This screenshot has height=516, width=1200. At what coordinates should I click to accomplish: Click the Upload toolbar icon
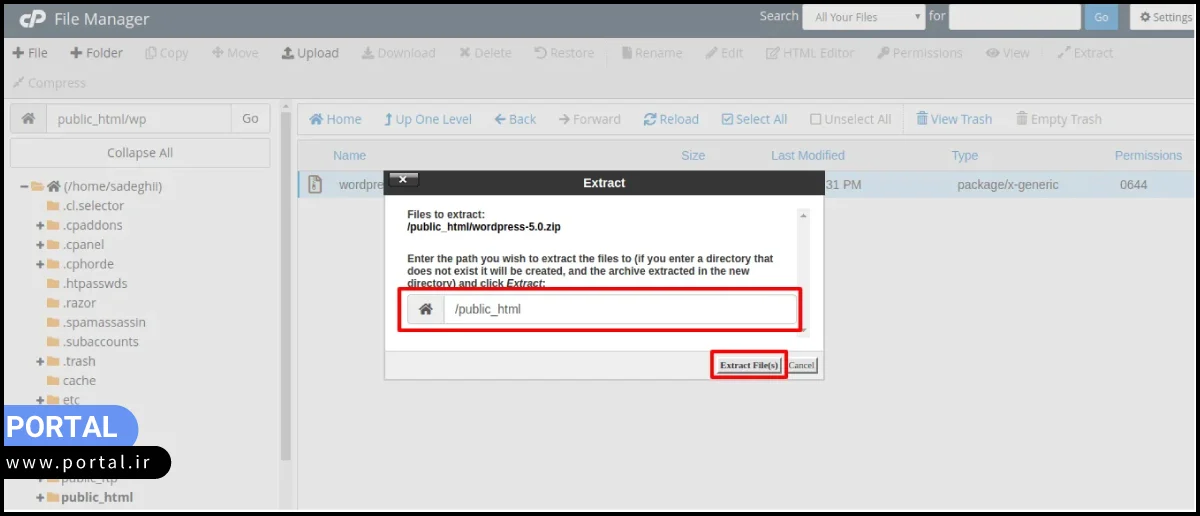tap(288, 53)
